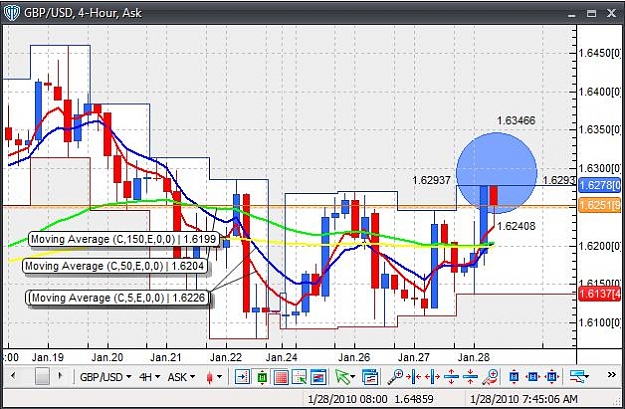Expand the chart vertically with outward arrows icon
This screenshot has height=409, width=625.
click(x=451, y=376)
